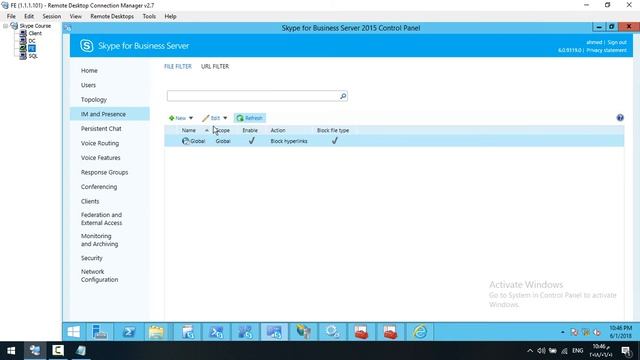Go to Home in the navigation pane
This screenshot has height=360, width=640.
click(x=89, y=71)
